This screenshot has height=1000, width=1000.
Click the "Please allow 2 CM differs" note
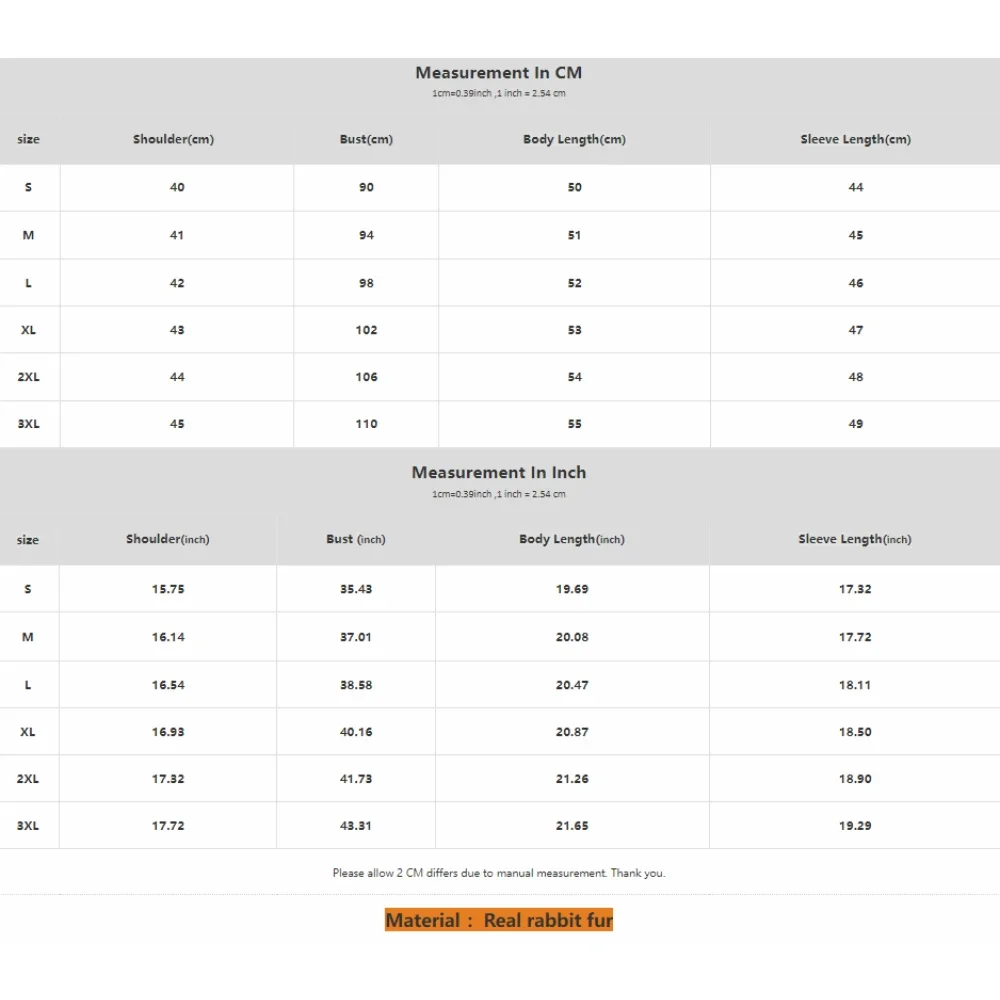(498, 873)
